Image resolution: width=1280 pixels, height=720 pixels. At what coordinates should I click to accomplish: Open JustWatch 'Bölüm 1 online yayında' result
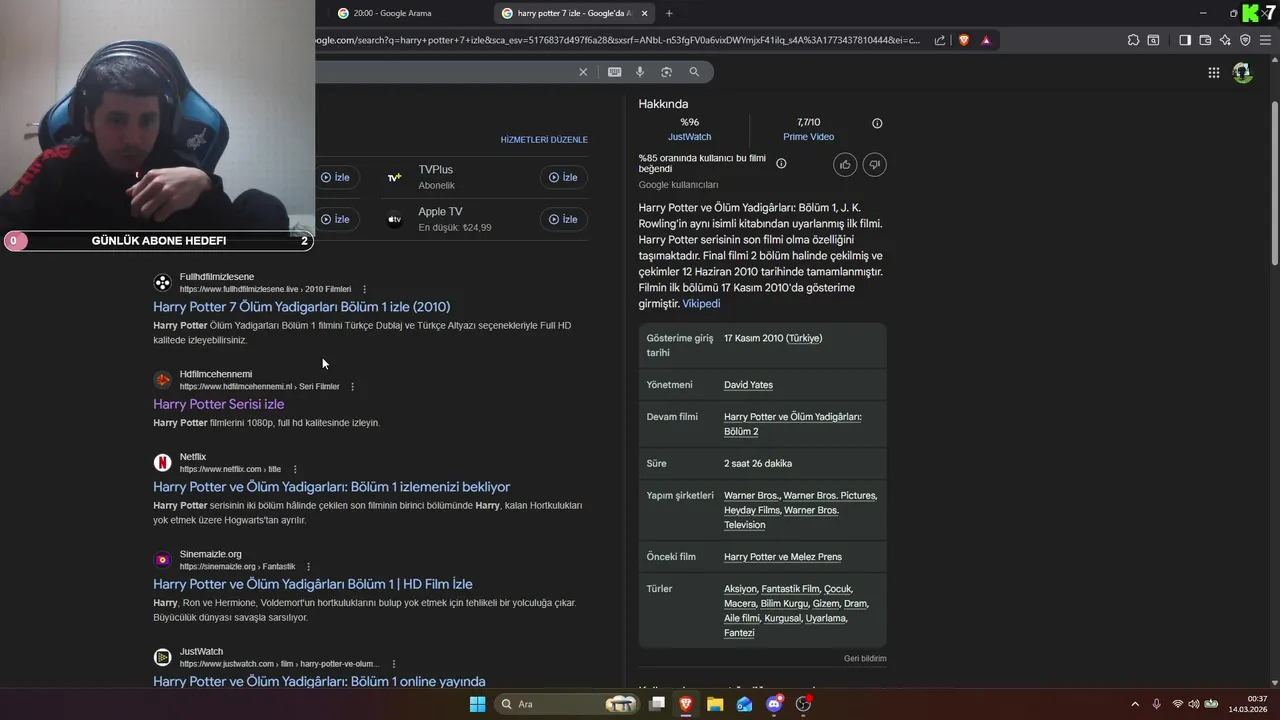click(x=318, y=681)
